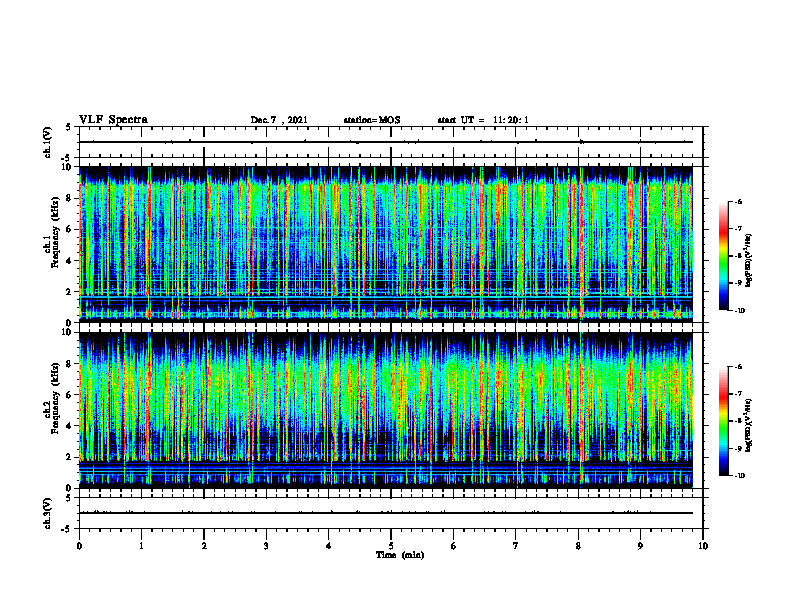Image resolution: width=792 pixels, height=612 pixels.
Task: Click the log(PSD) label beside the ch.1 colorbar
Action: point(750,261)
